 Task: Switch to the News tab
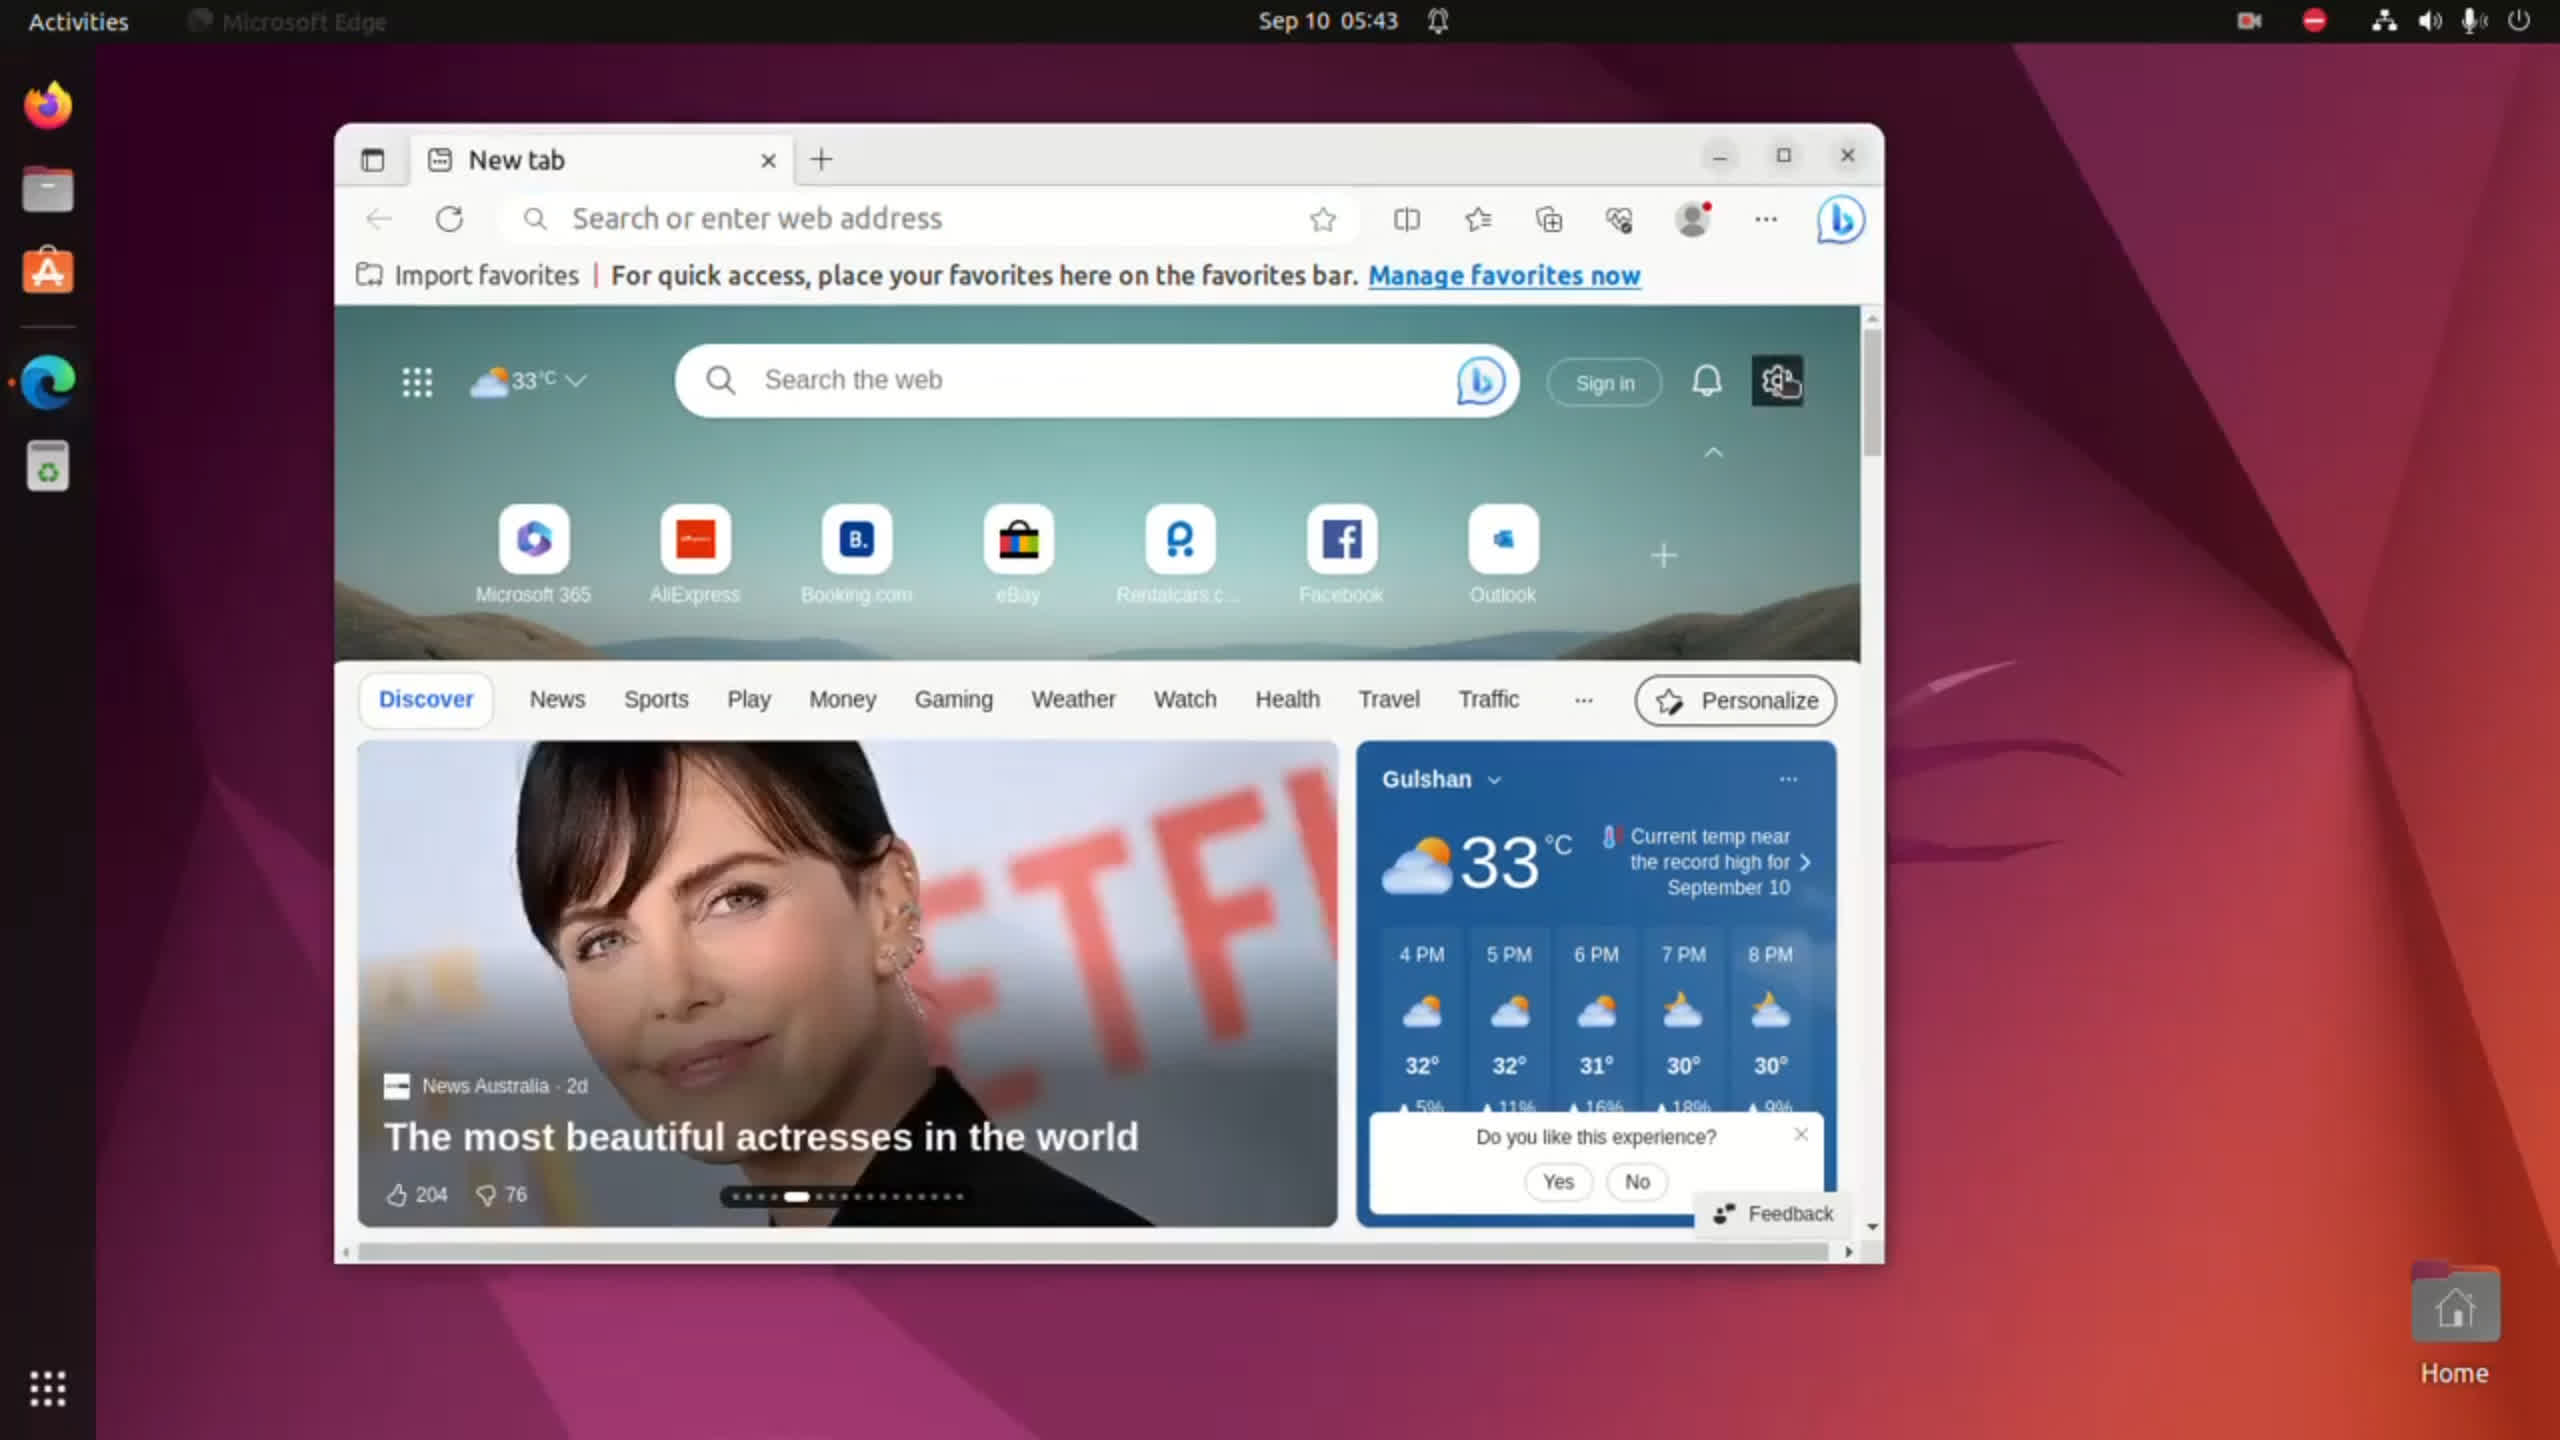pos(557,700)
